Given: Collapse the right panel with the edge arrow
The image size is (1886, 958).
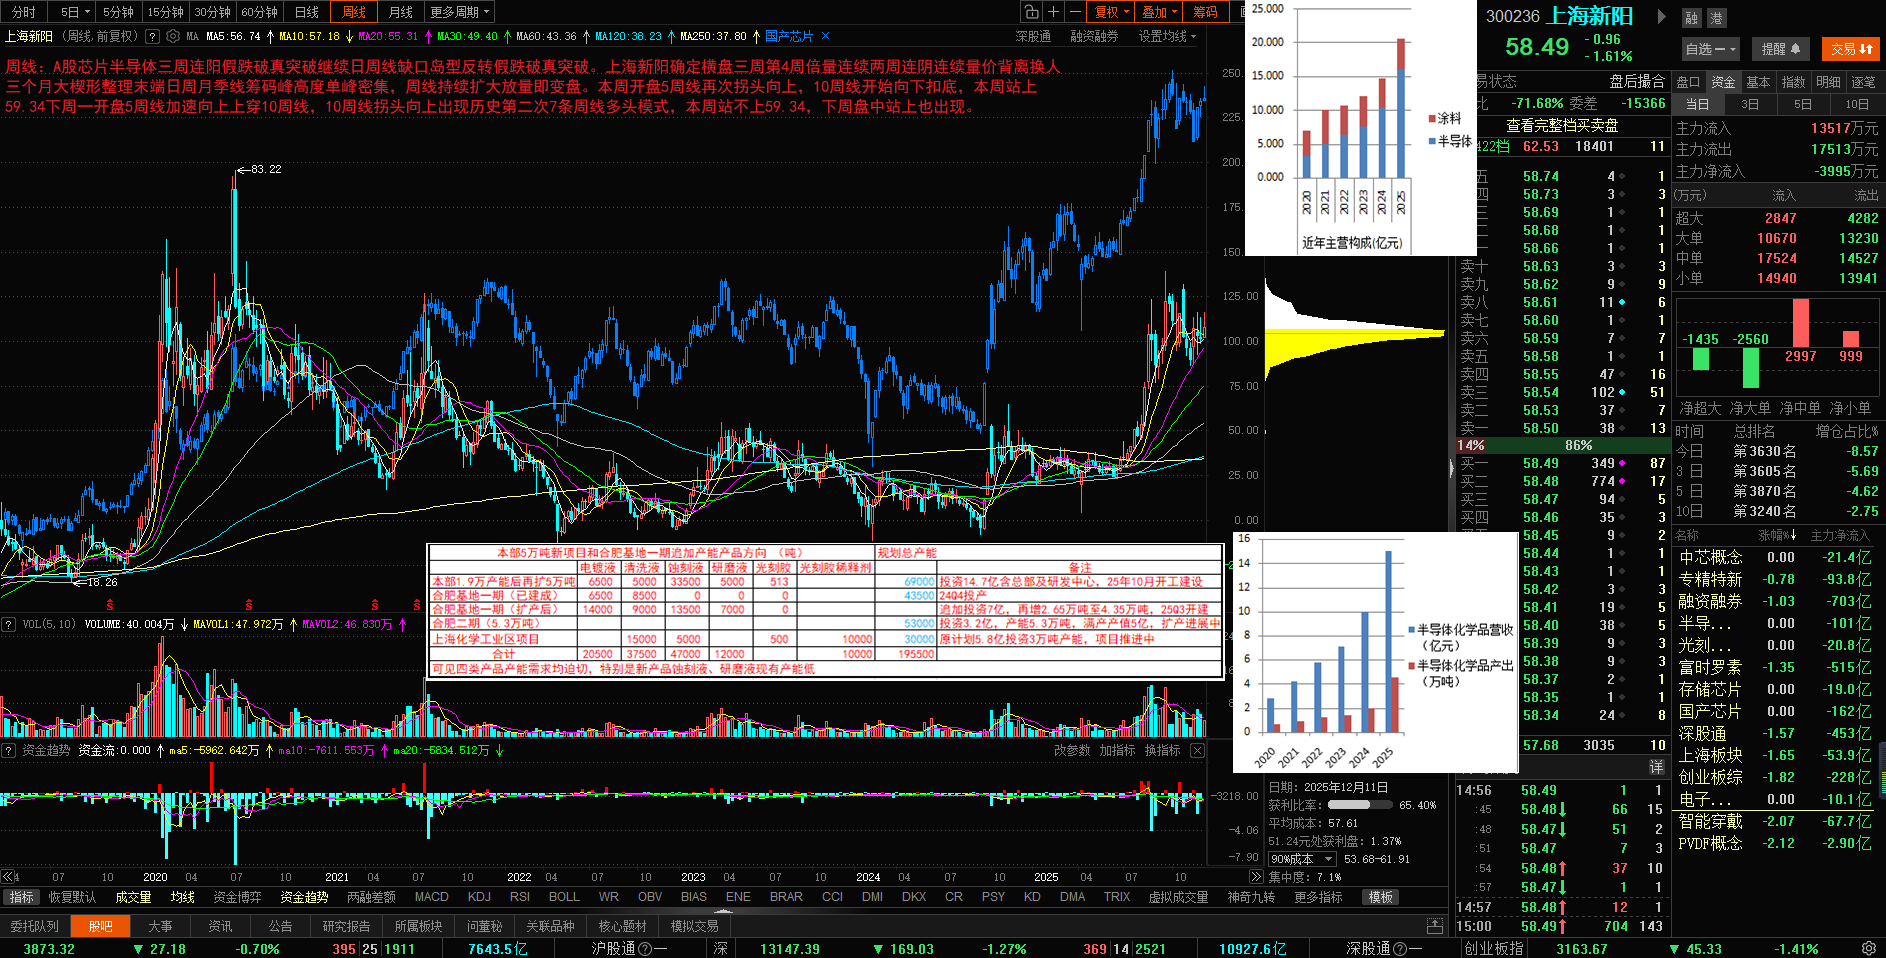Looking at the screenshot, I should [1451, 467].
